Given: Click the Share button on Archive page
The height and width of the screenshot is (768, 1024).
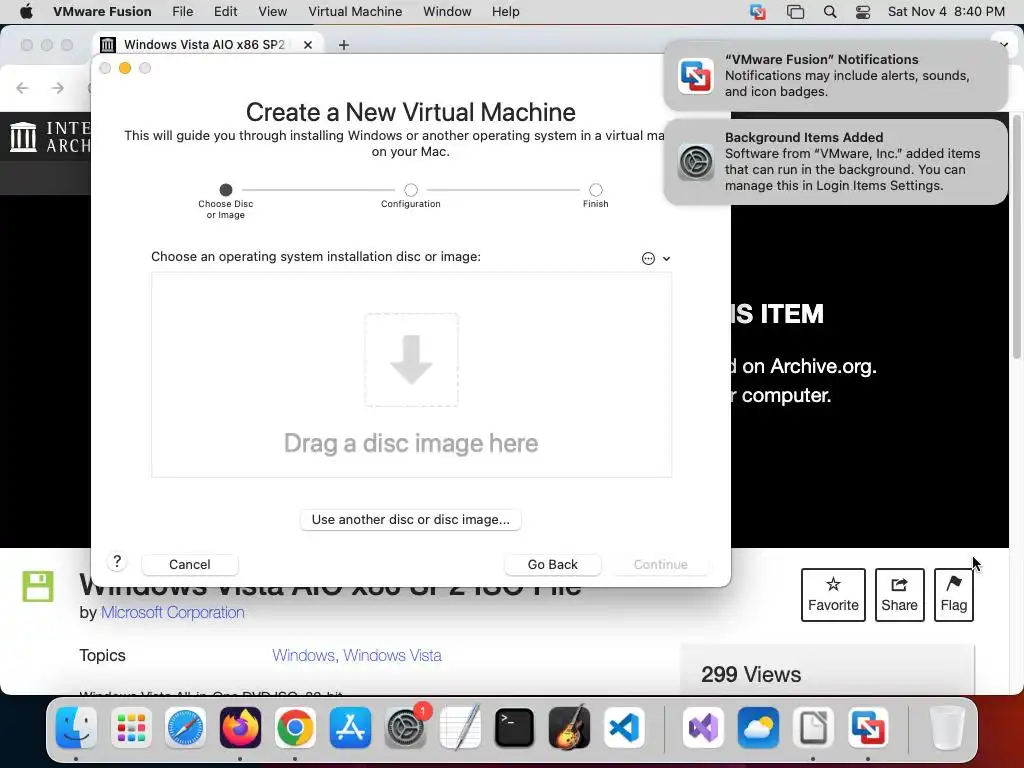Looking at the screenshot, I should point(899,595).
